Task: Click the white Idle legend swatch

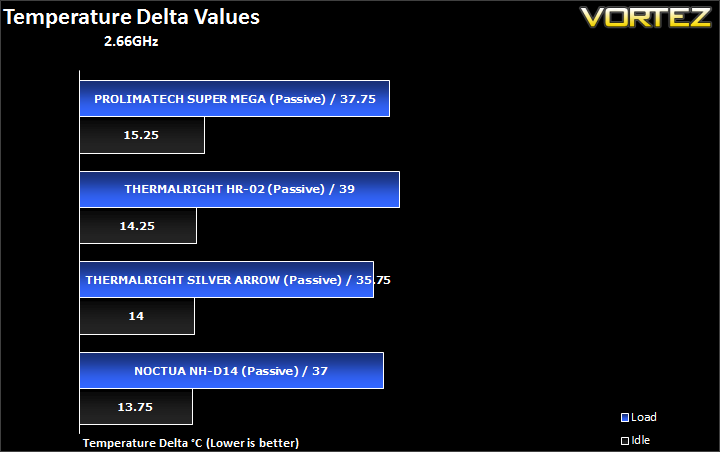Action: (x=624, y=441)
